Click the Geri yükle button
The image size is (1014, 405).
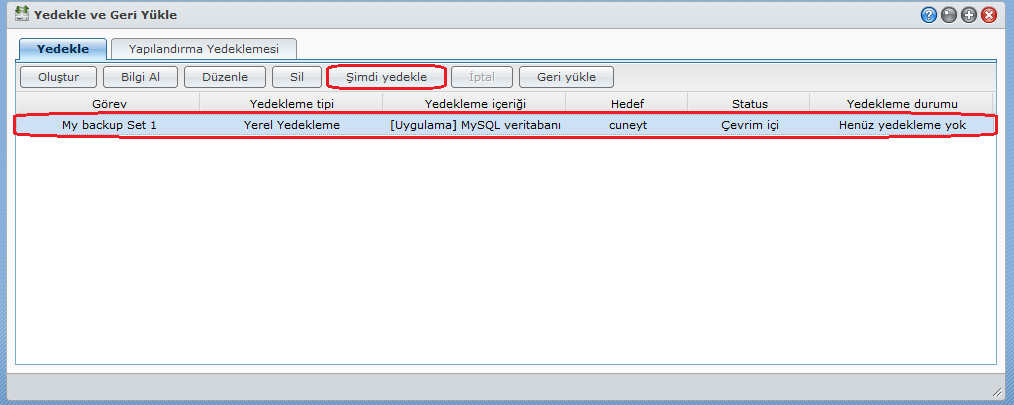566,77
